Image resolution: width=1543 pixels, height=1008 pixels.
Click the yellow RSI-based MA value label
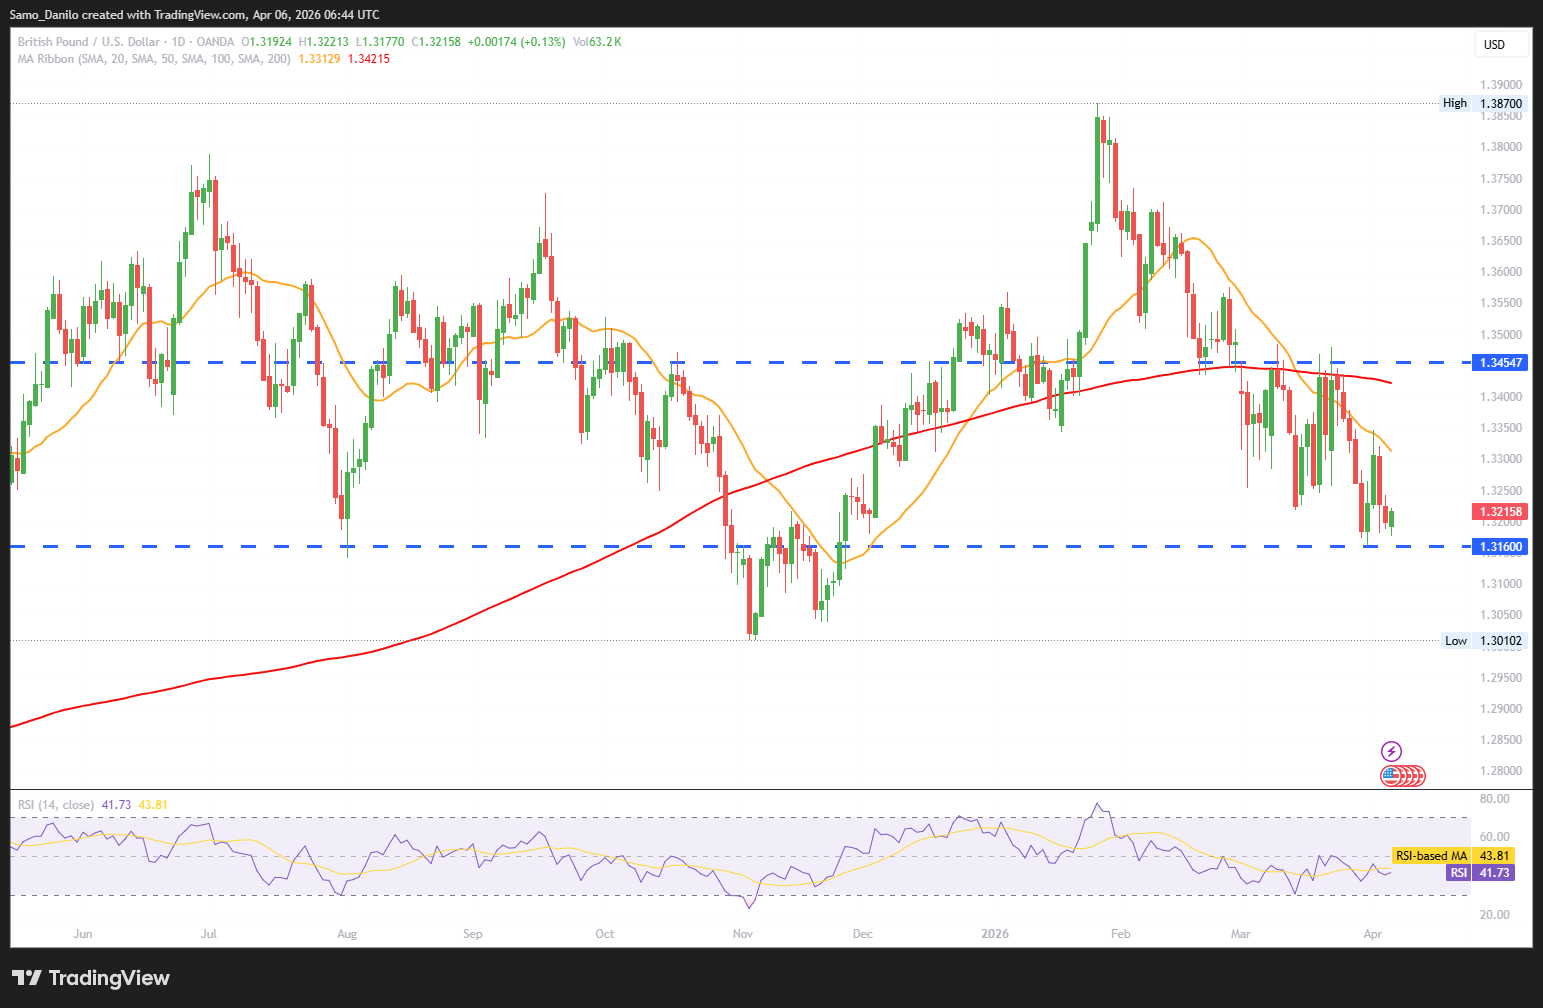(x=1453, y=856)
